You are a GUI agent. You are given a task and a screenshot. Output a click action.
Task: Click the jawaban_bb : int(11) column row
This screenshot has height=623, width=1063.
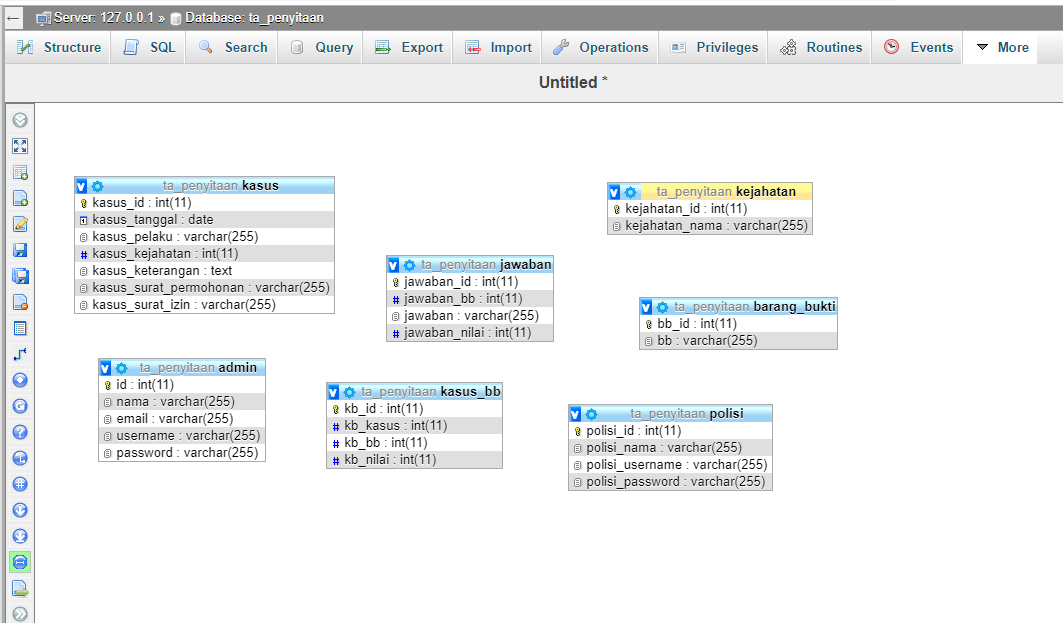(470, 299)
